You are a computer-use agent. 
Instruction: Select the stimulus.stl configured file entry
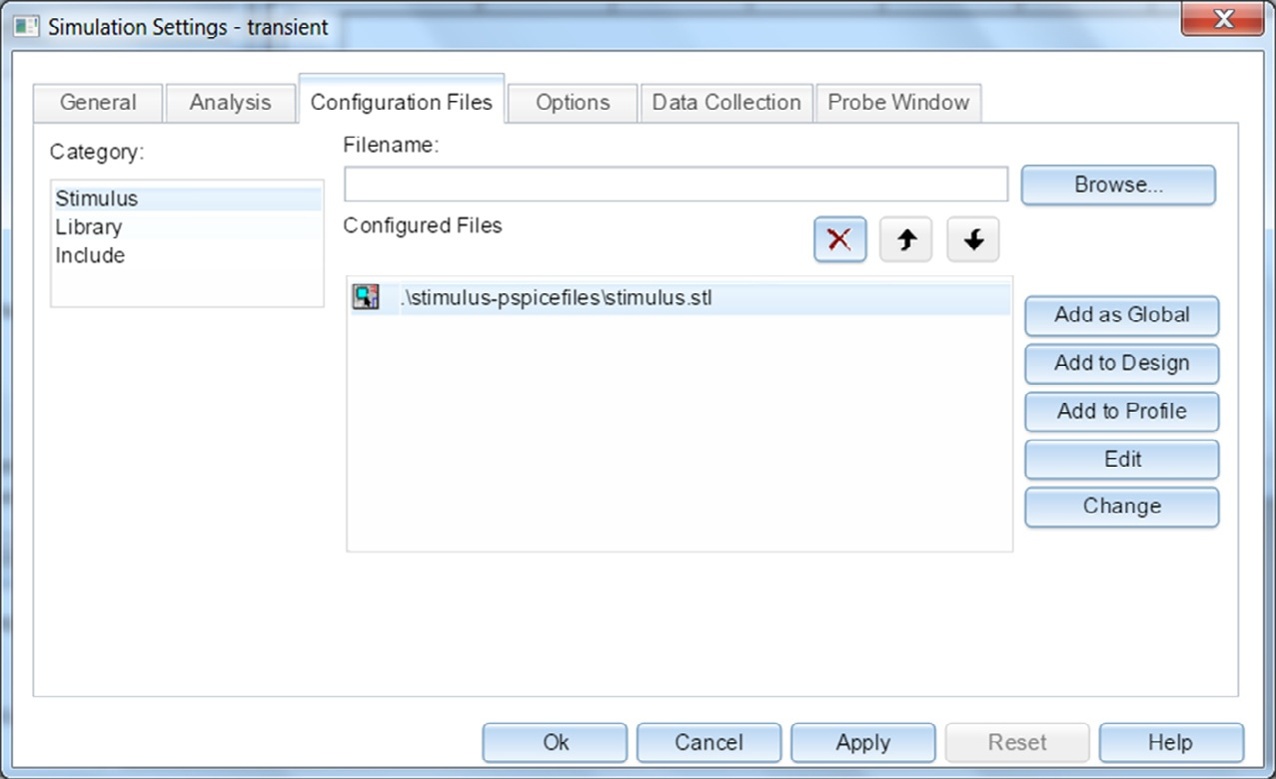[x=556, y=298]
